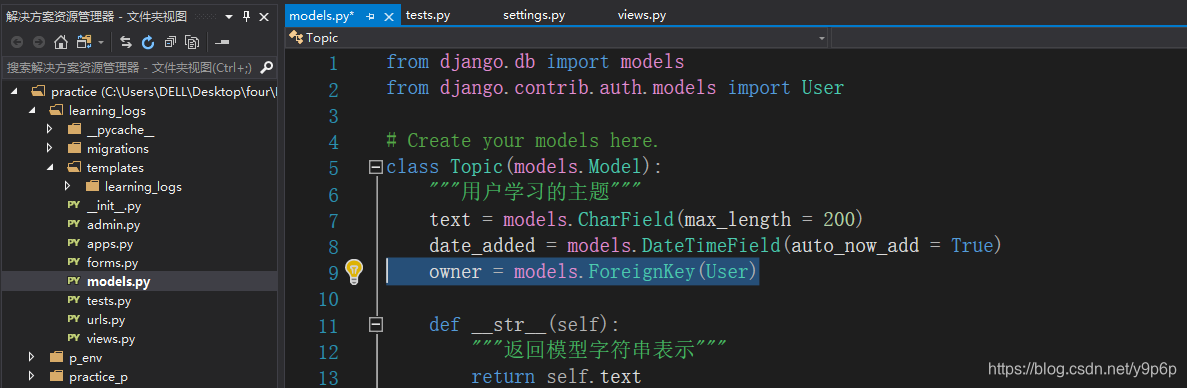Switch to the views.py editor tab
1187x388 pixels.
point(642,14)
